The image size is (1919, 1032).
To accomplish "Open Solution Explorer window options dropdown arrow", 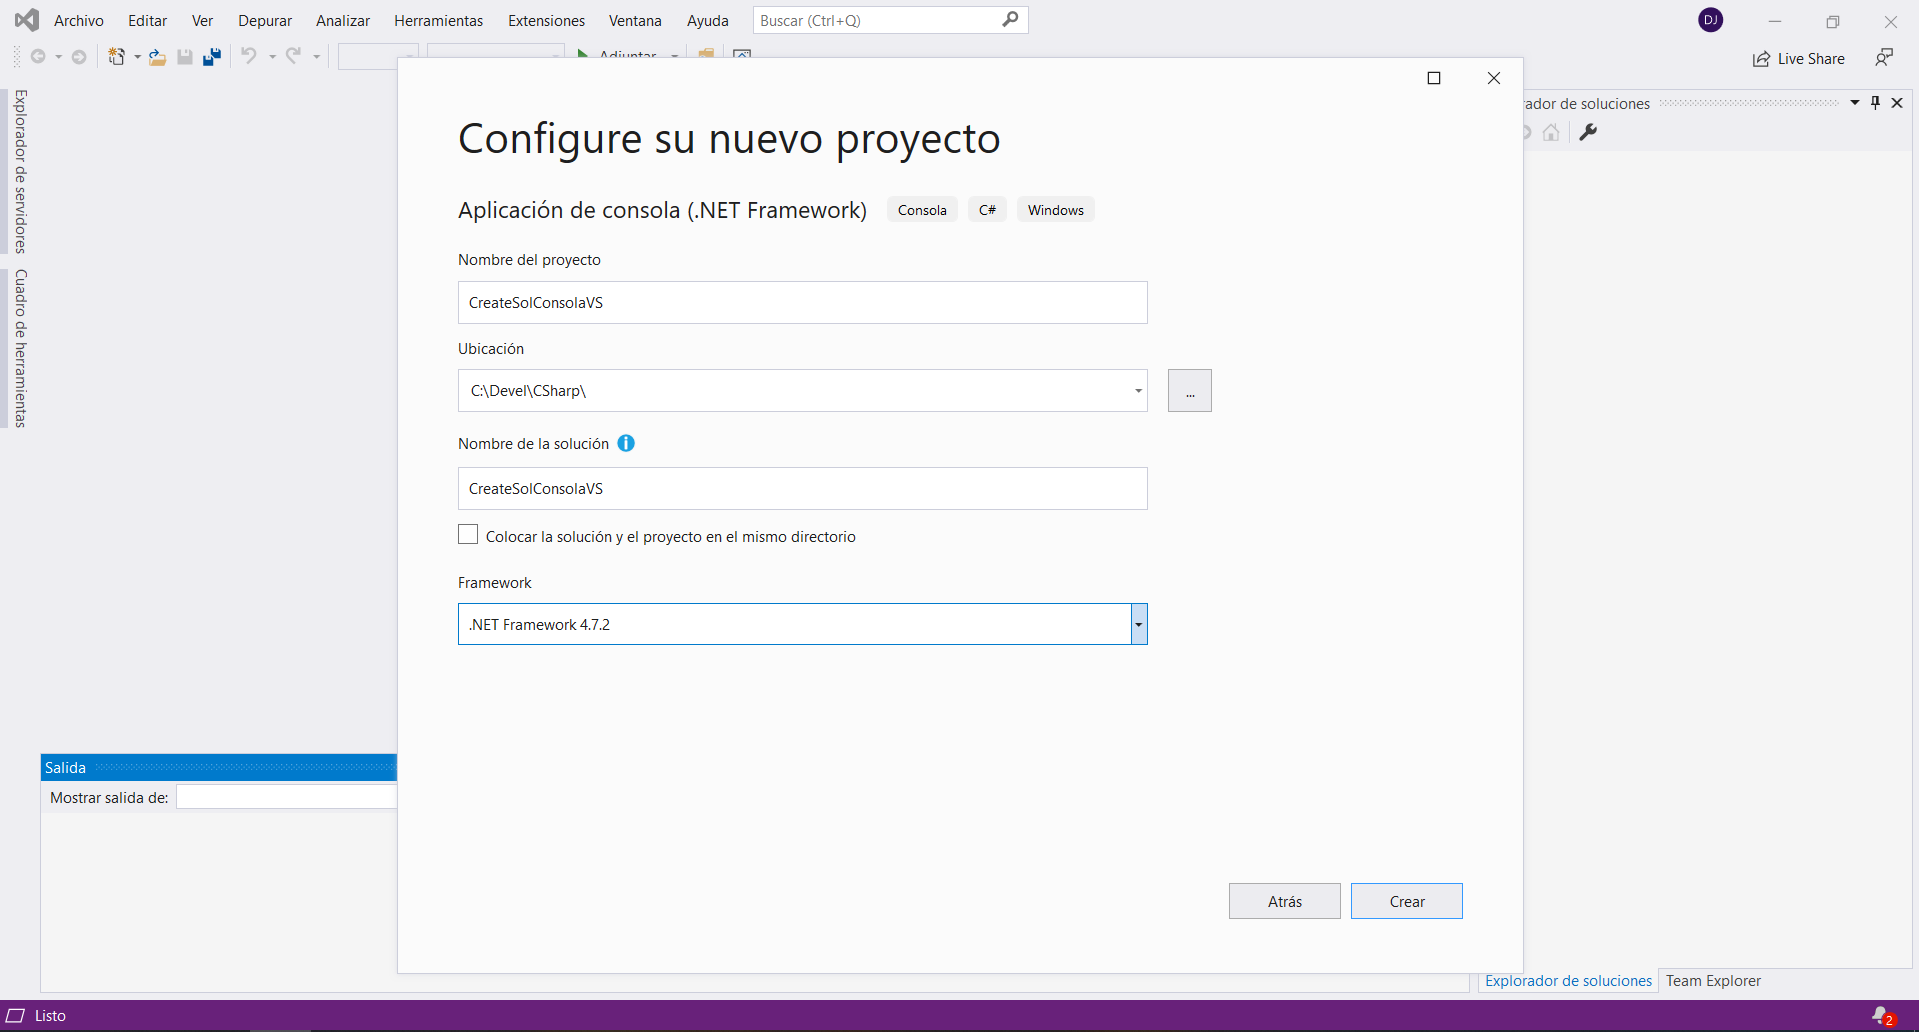I will click(x=1855, y=103).
